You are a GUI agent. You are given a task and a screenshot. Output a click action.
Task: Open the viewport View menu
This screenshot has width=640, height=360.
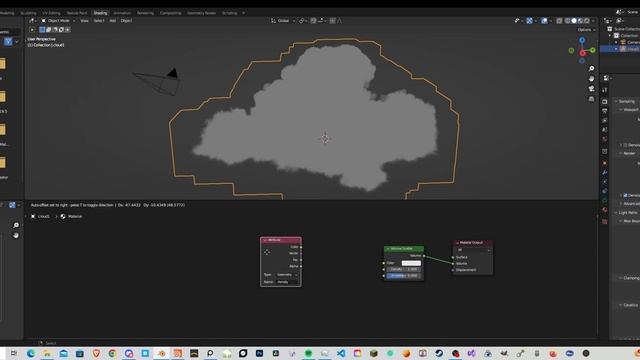84,20
